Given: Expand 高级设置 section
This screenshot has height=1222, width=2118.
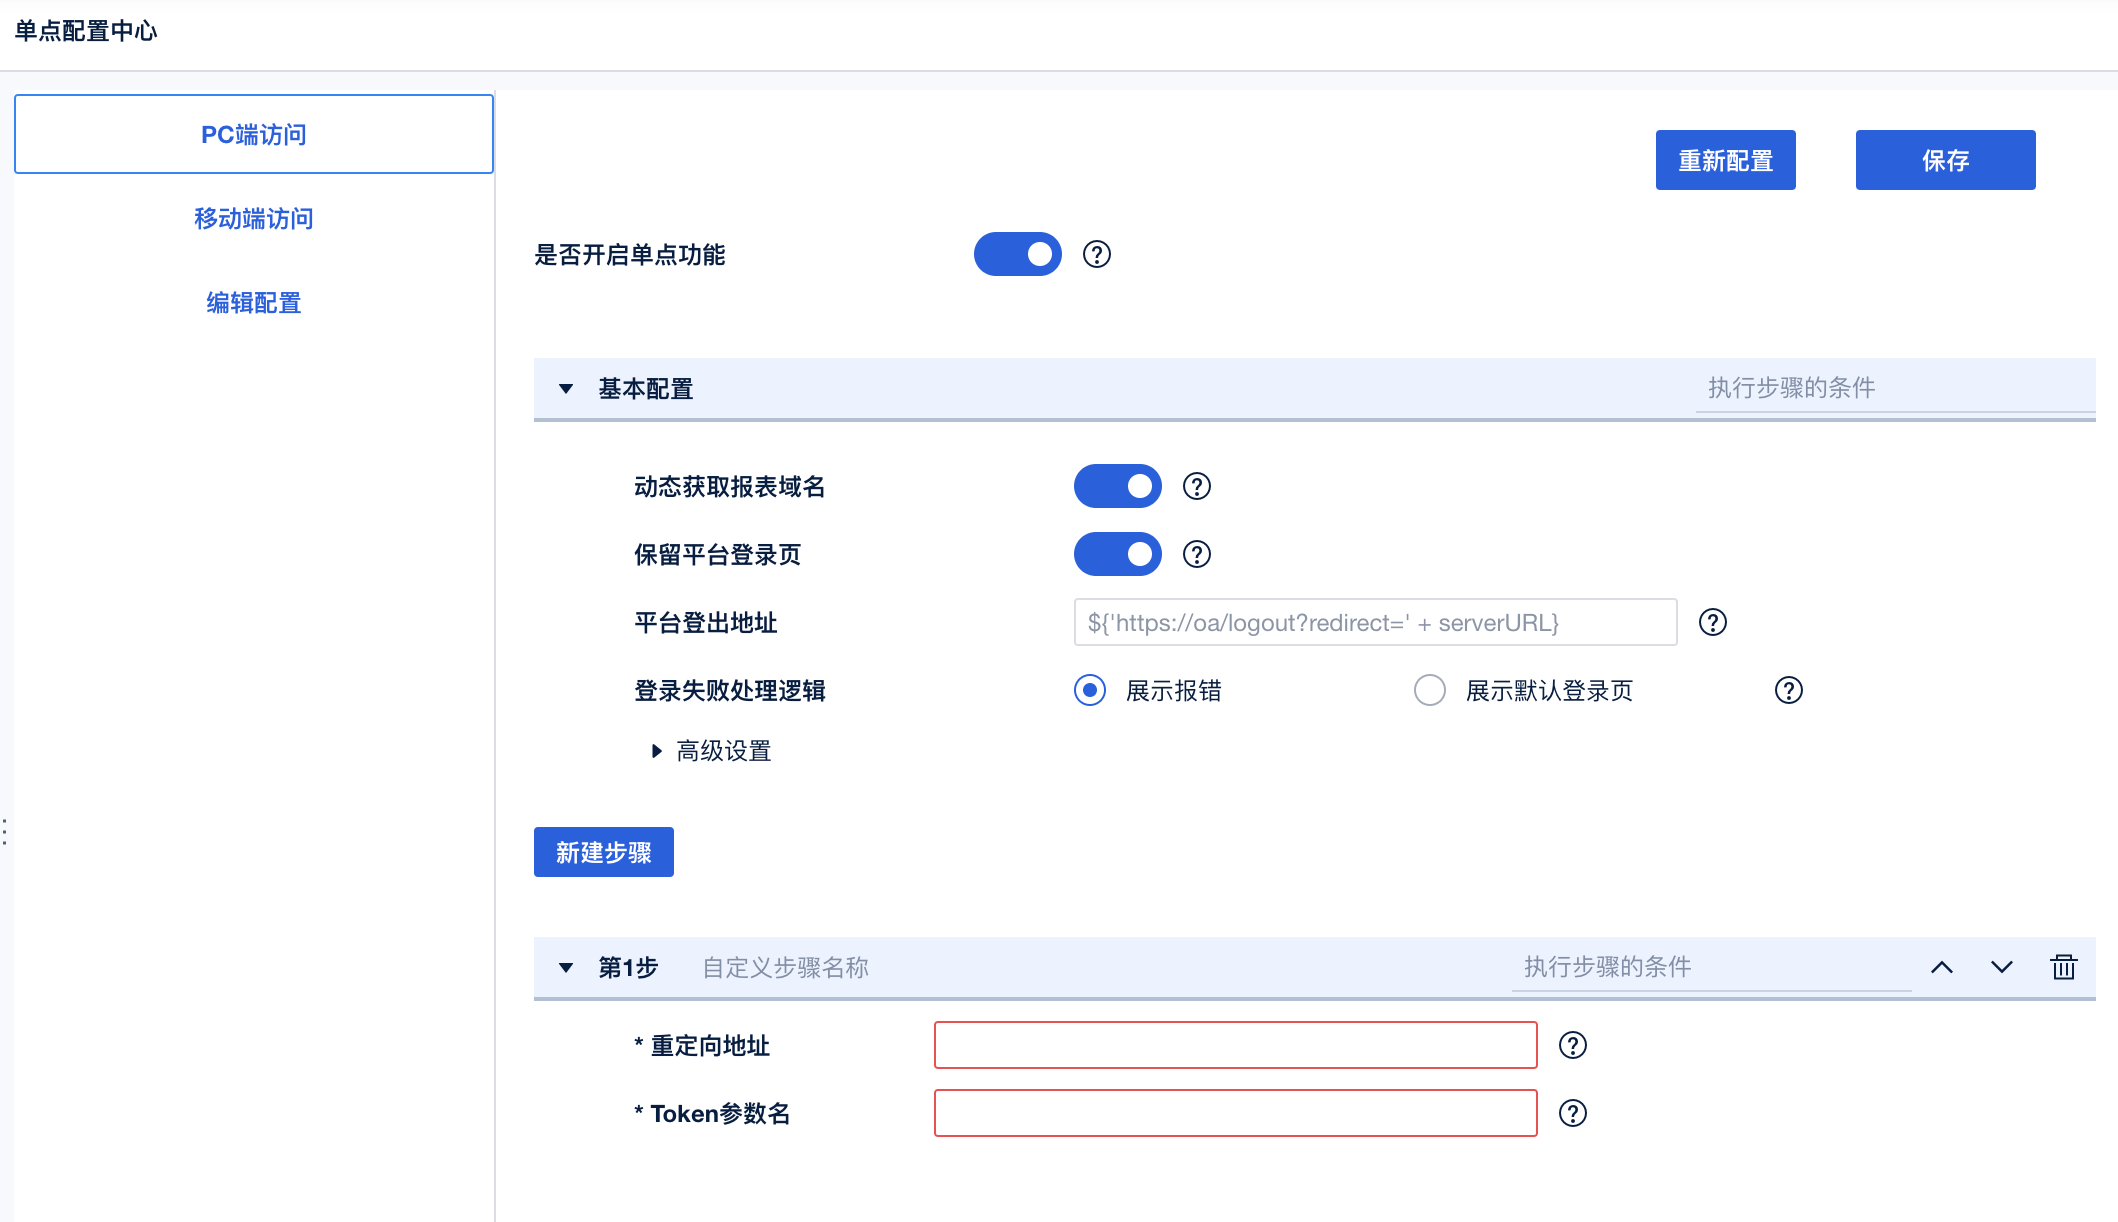Looking at the screenshot, I should pos(657,751).
